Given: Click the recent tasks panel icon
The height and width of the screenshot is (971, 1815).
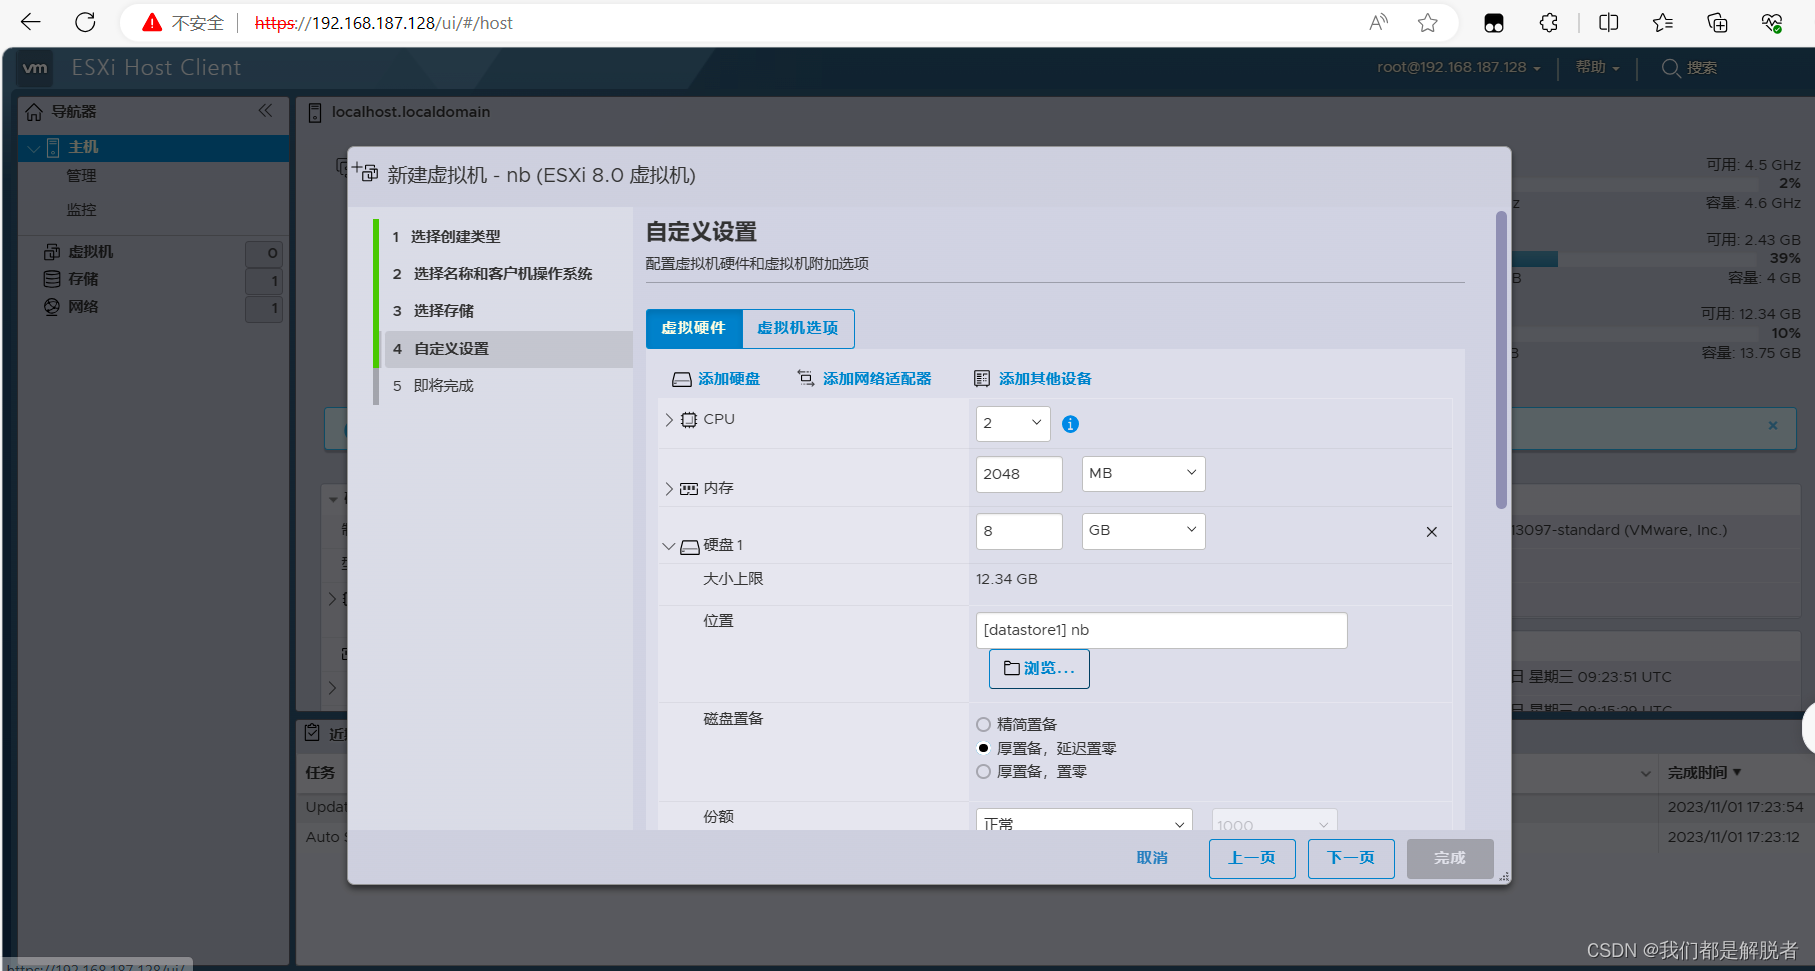Looking at the screenshot, I should [x=313, y=733].
